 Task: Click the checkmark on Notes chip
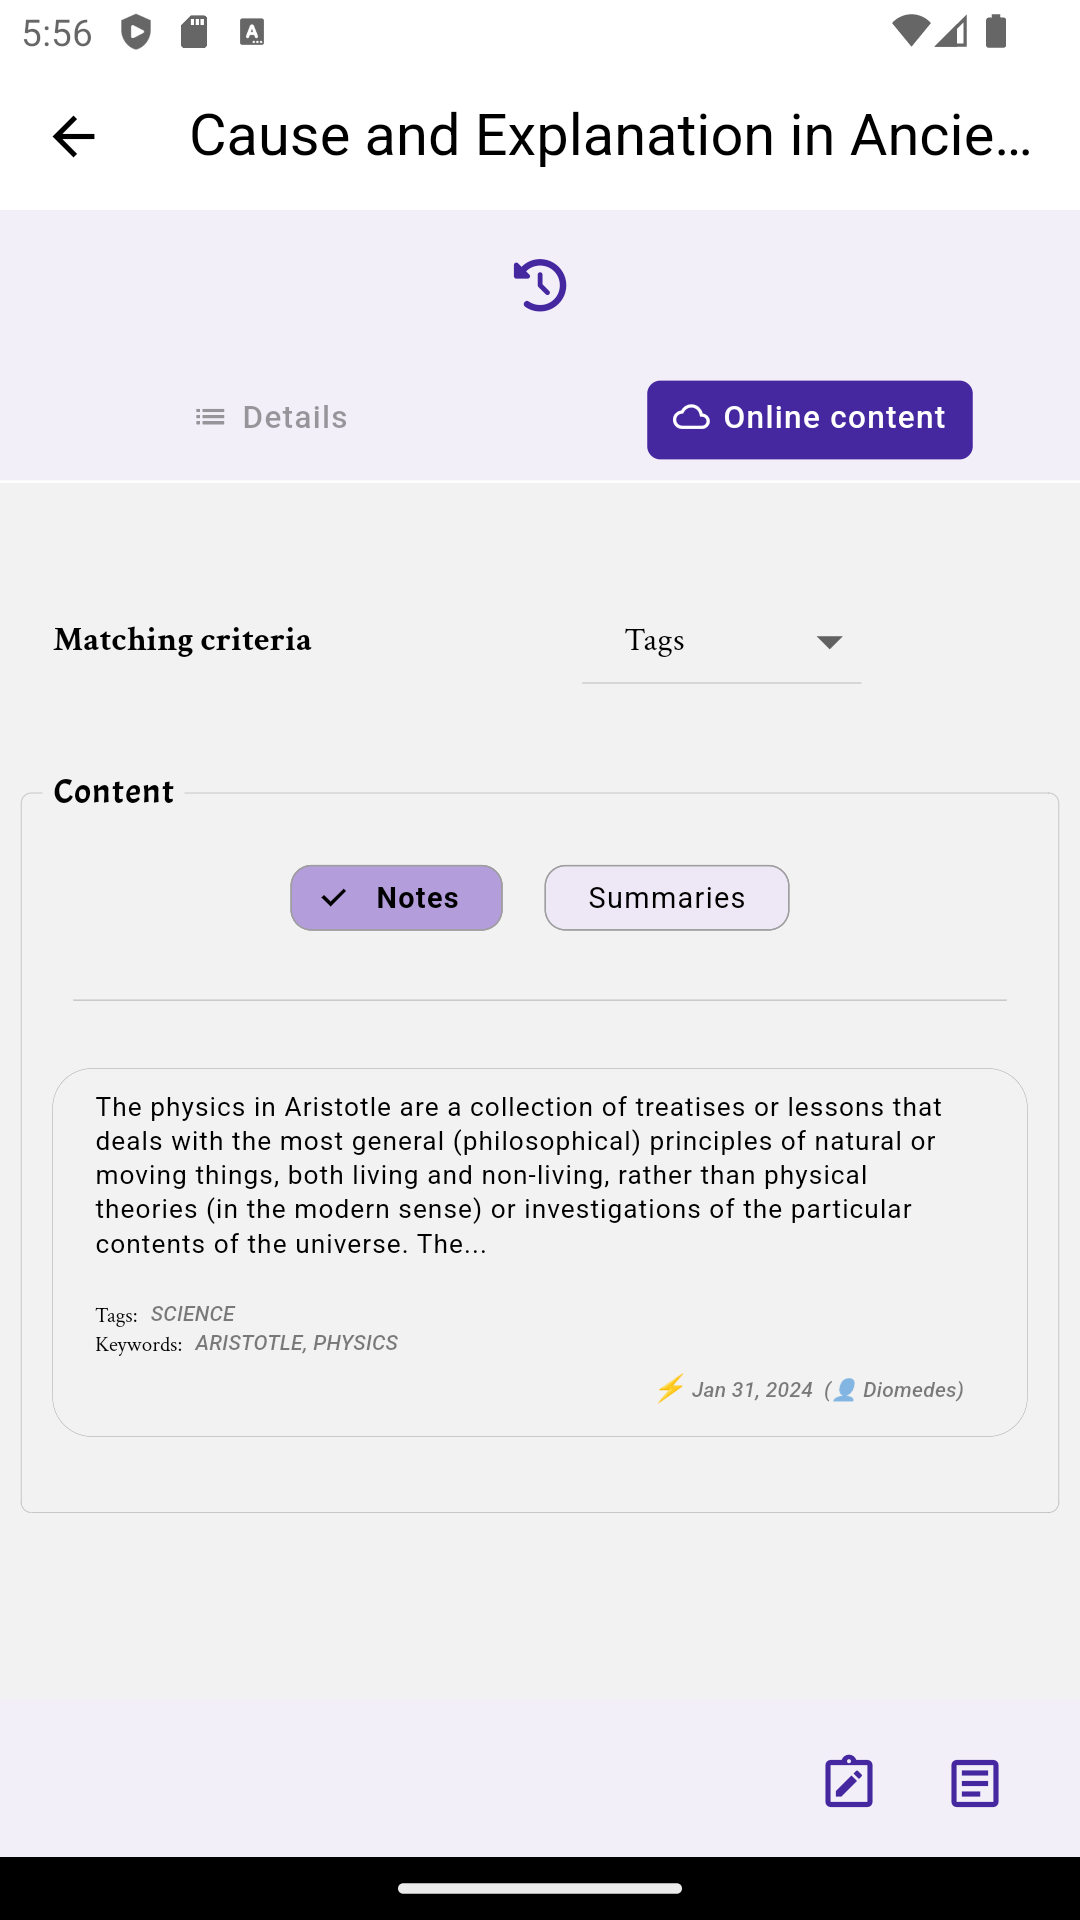(334, 898)
